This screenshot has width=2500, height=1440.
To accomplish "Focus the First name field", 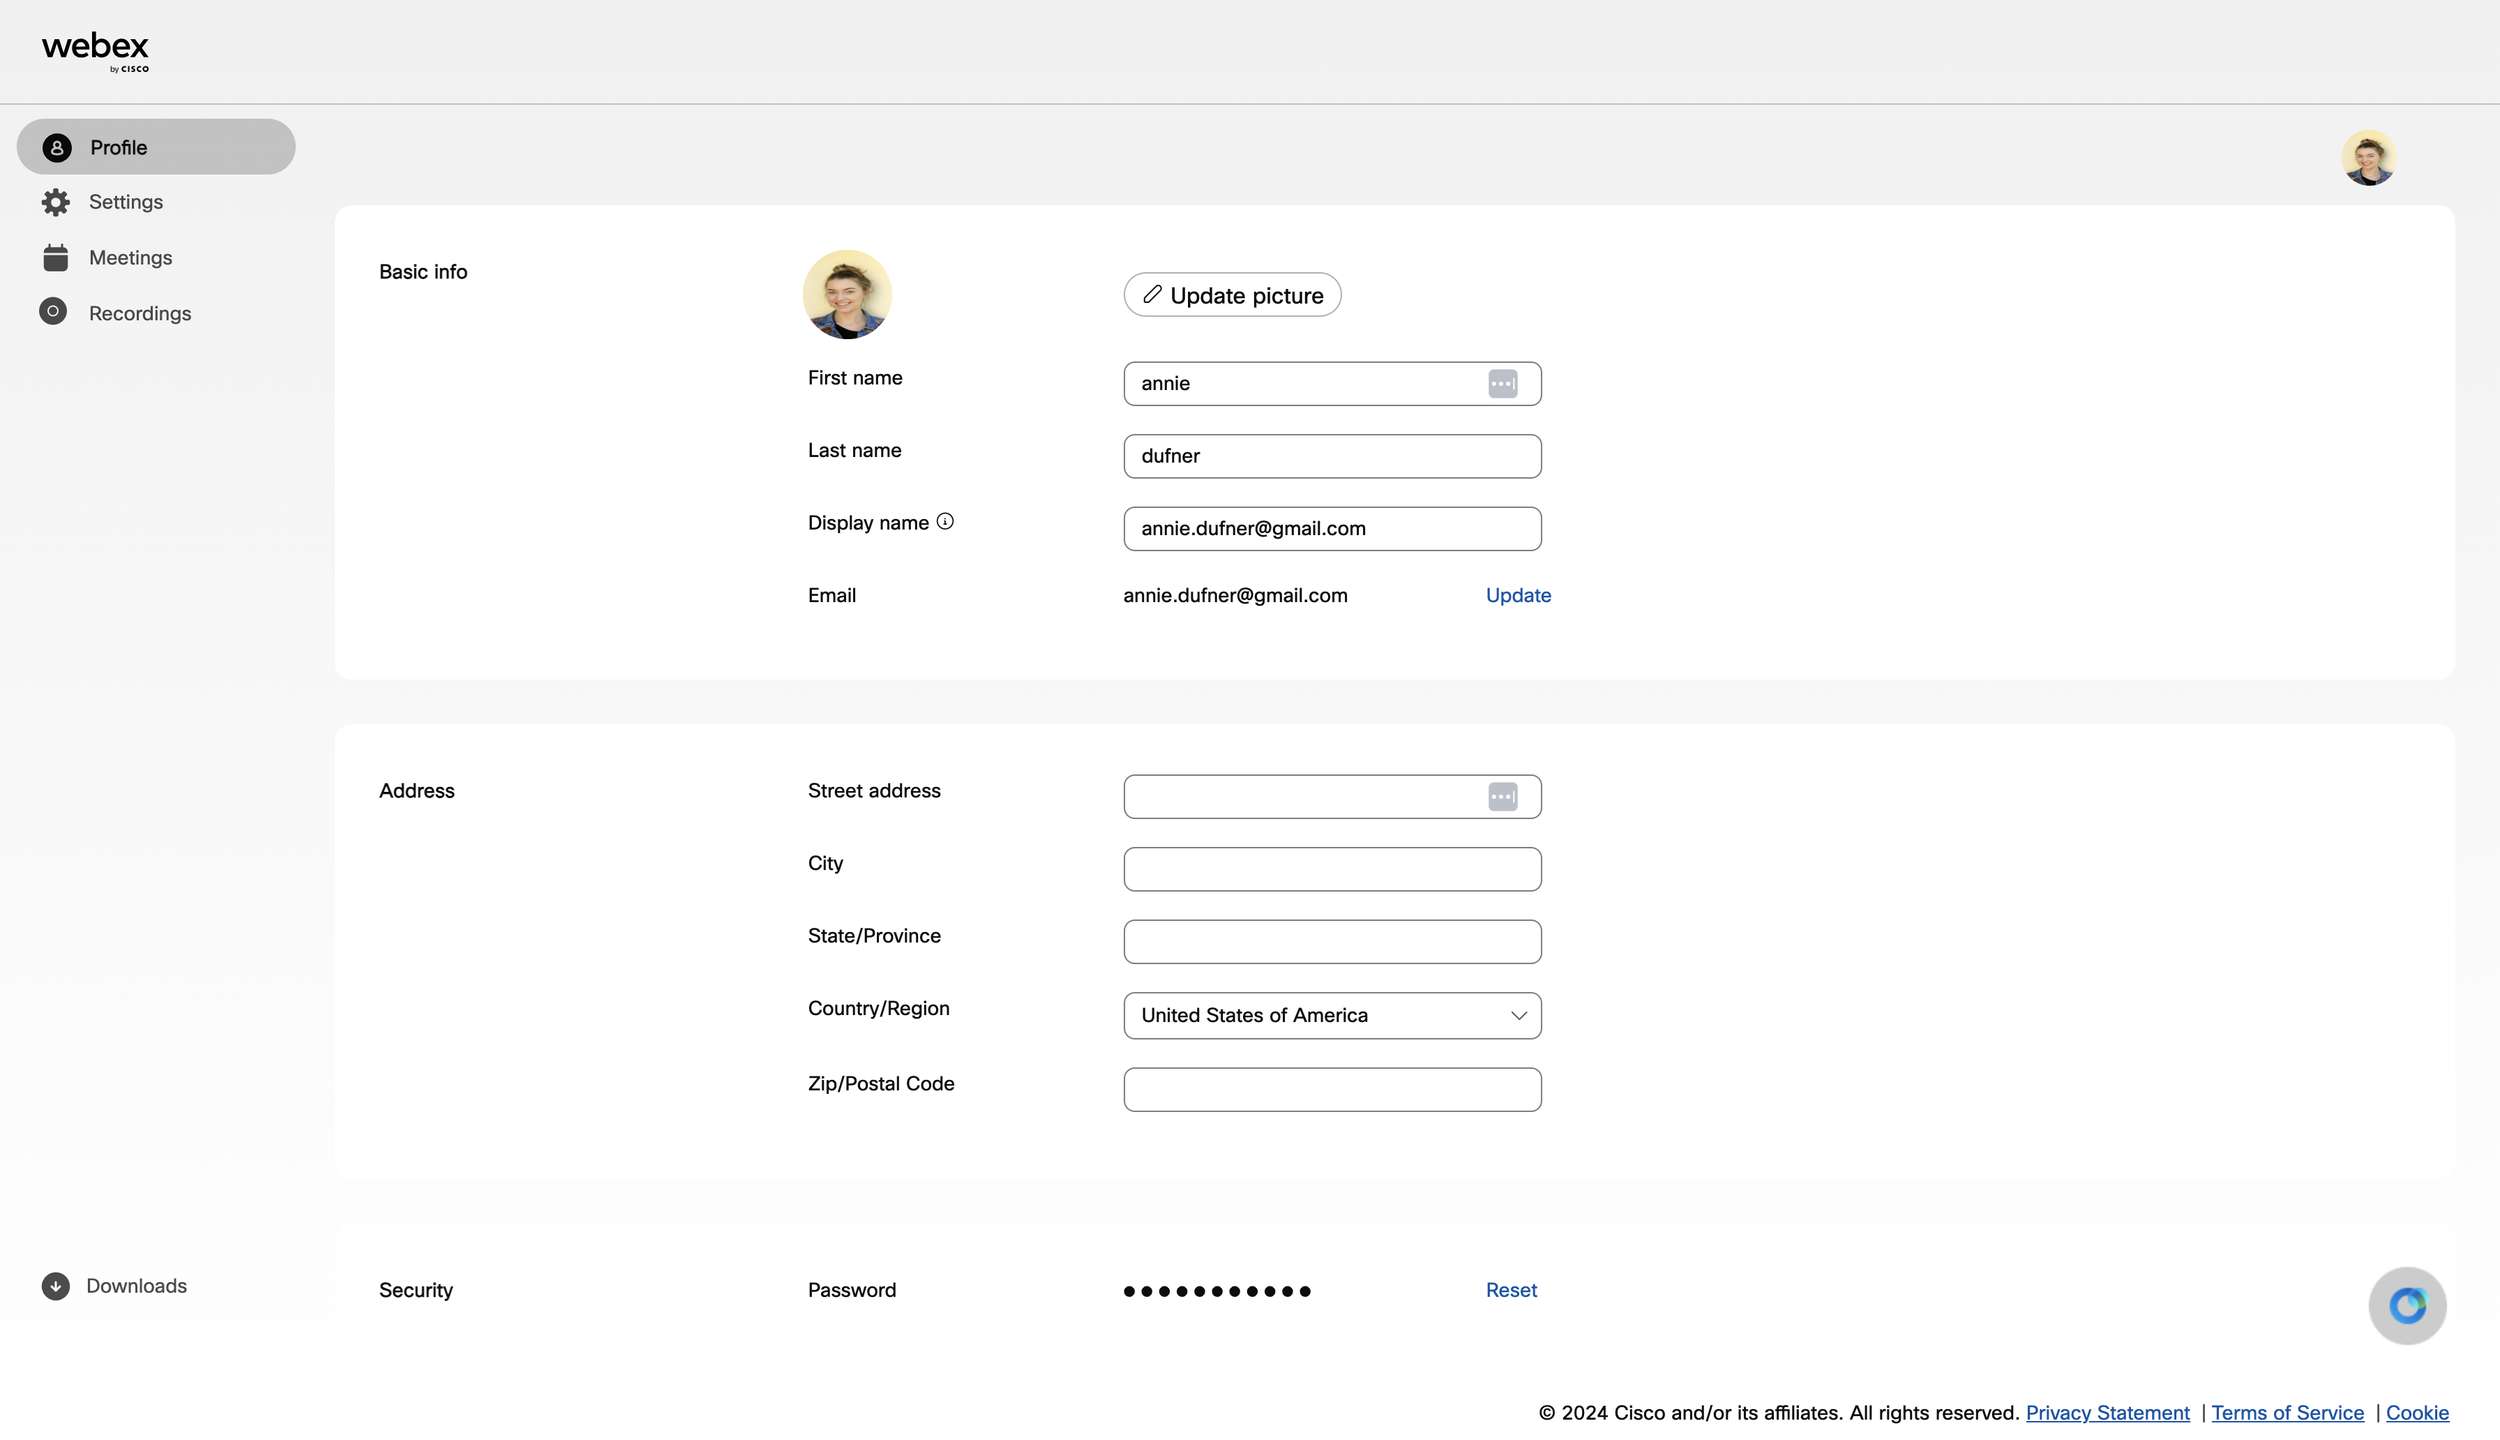I will pyautogui.click(x=1332, y=384).
